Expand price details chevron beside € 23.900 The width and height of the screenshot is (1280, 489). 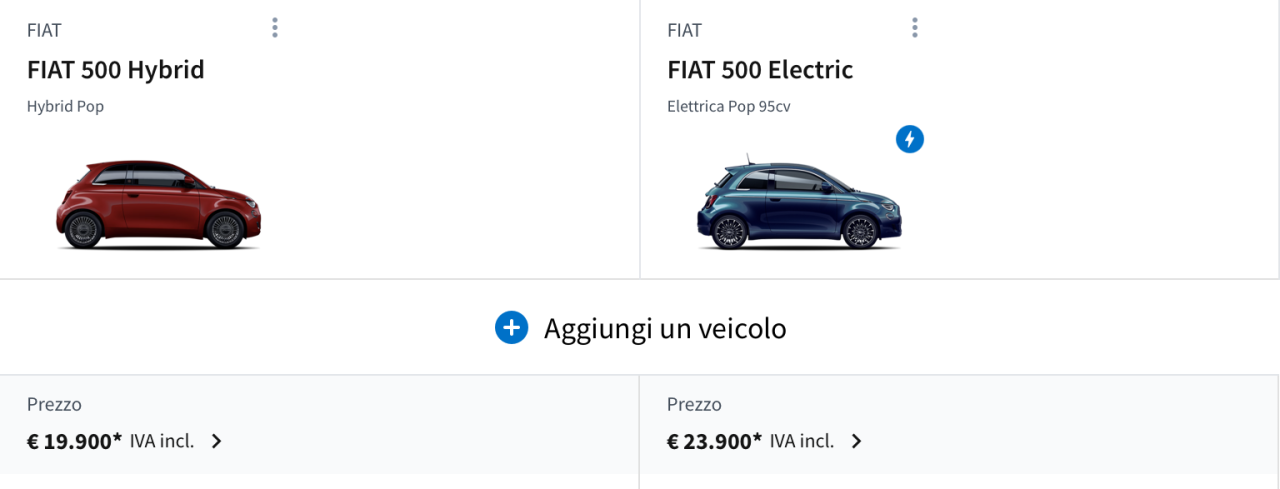tap(856, 441)
